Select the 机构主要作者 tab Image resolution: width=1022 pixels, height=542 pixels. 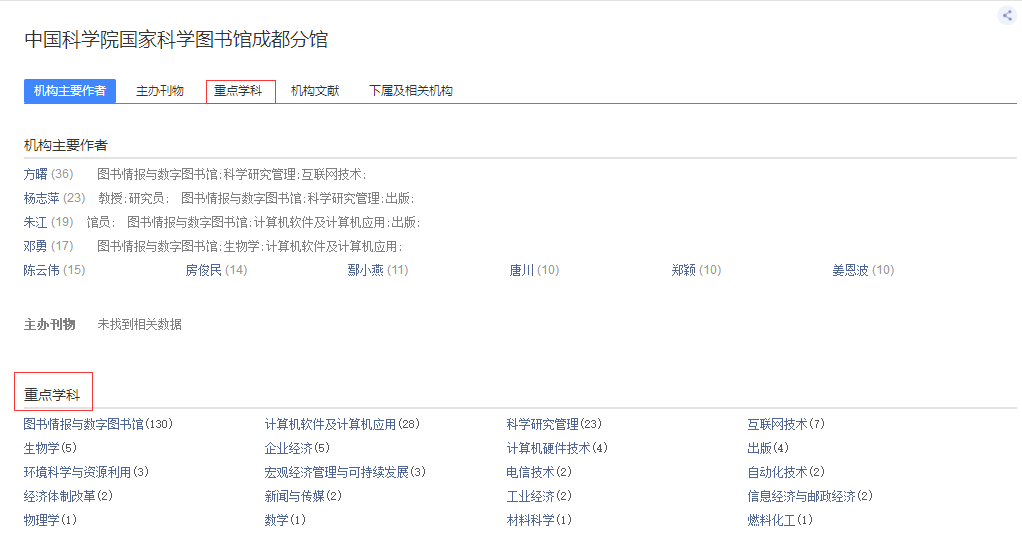(x=70, y=91)
